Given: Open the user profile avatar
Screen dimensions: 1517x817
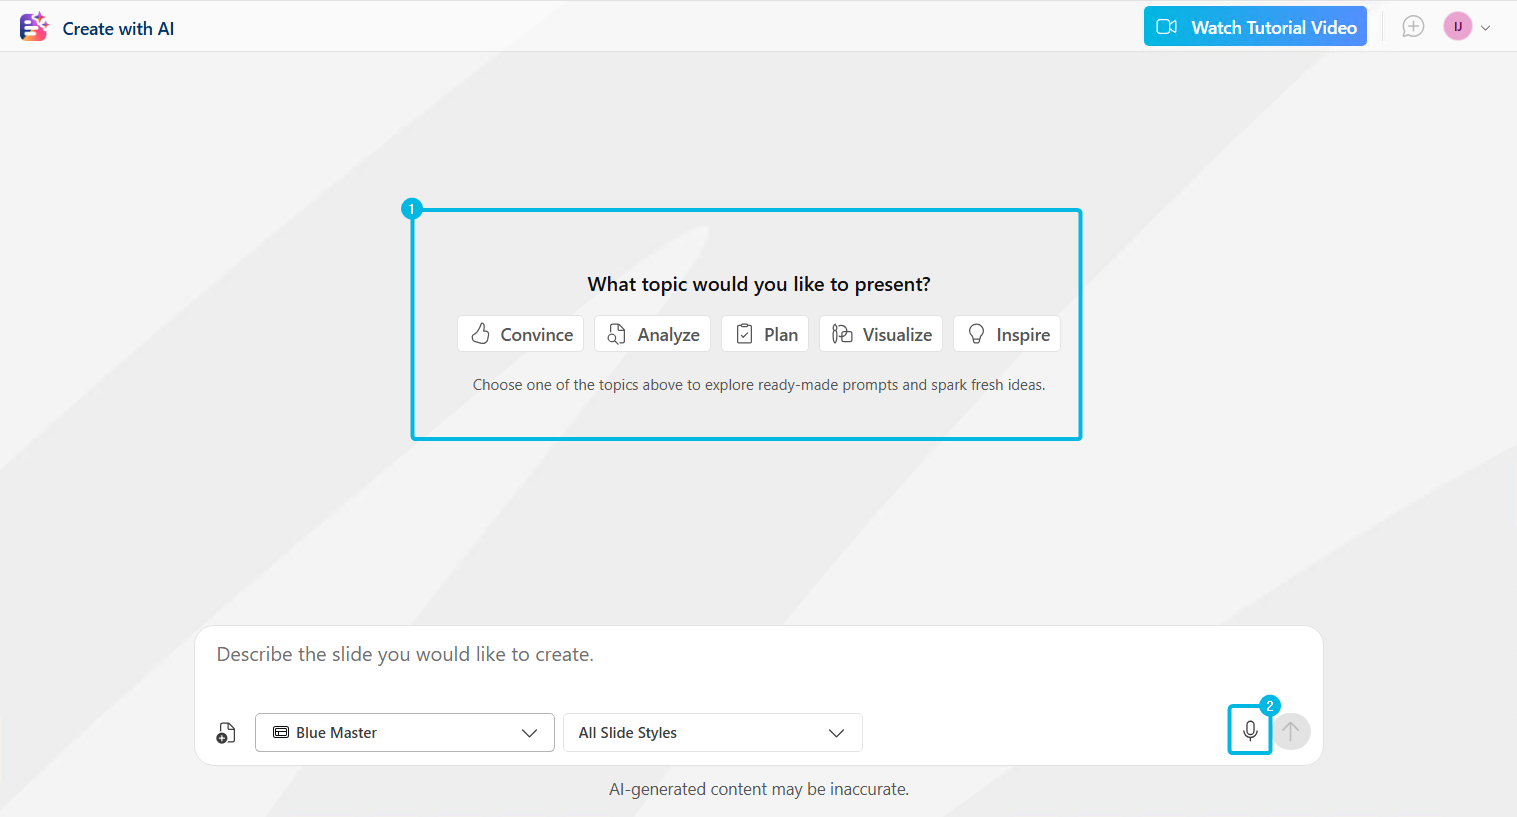Looking at the screenshot, I should pos(1457,27).
